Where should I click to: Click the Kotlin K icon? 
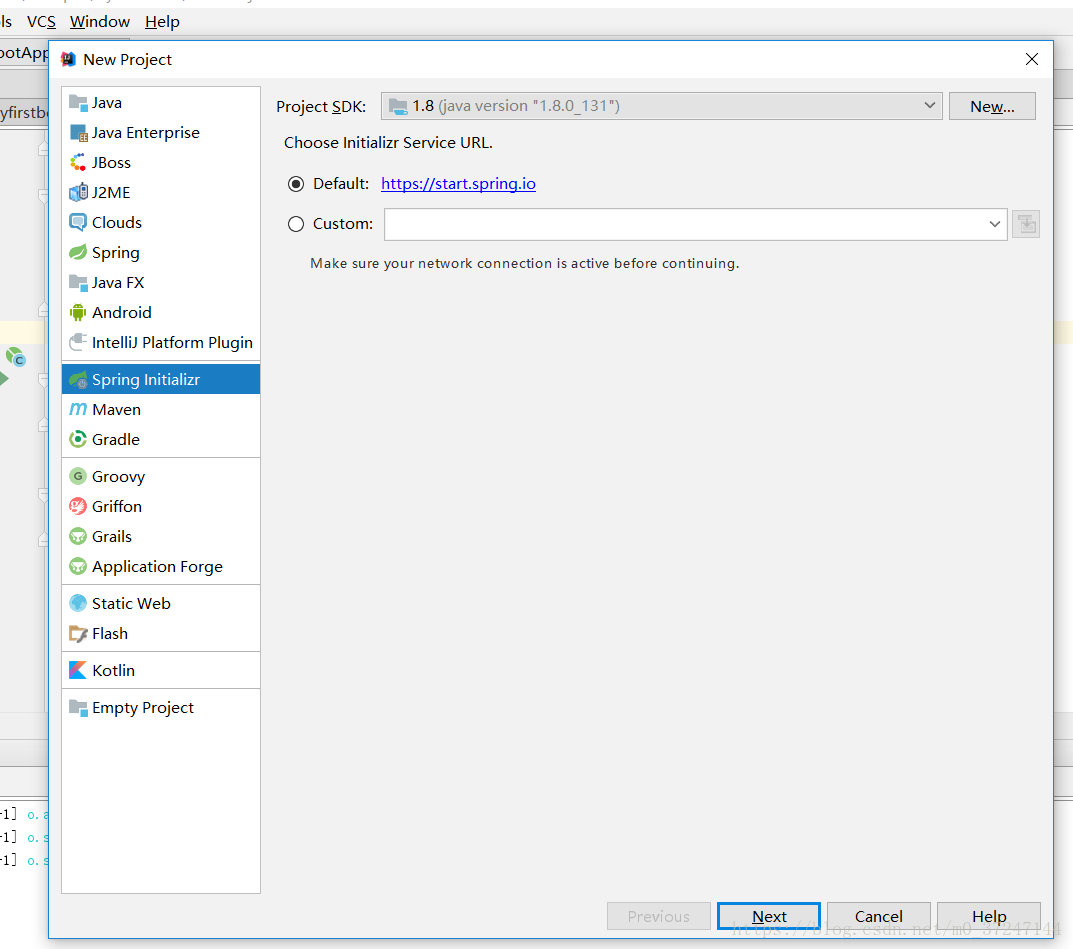pos(78,671)
